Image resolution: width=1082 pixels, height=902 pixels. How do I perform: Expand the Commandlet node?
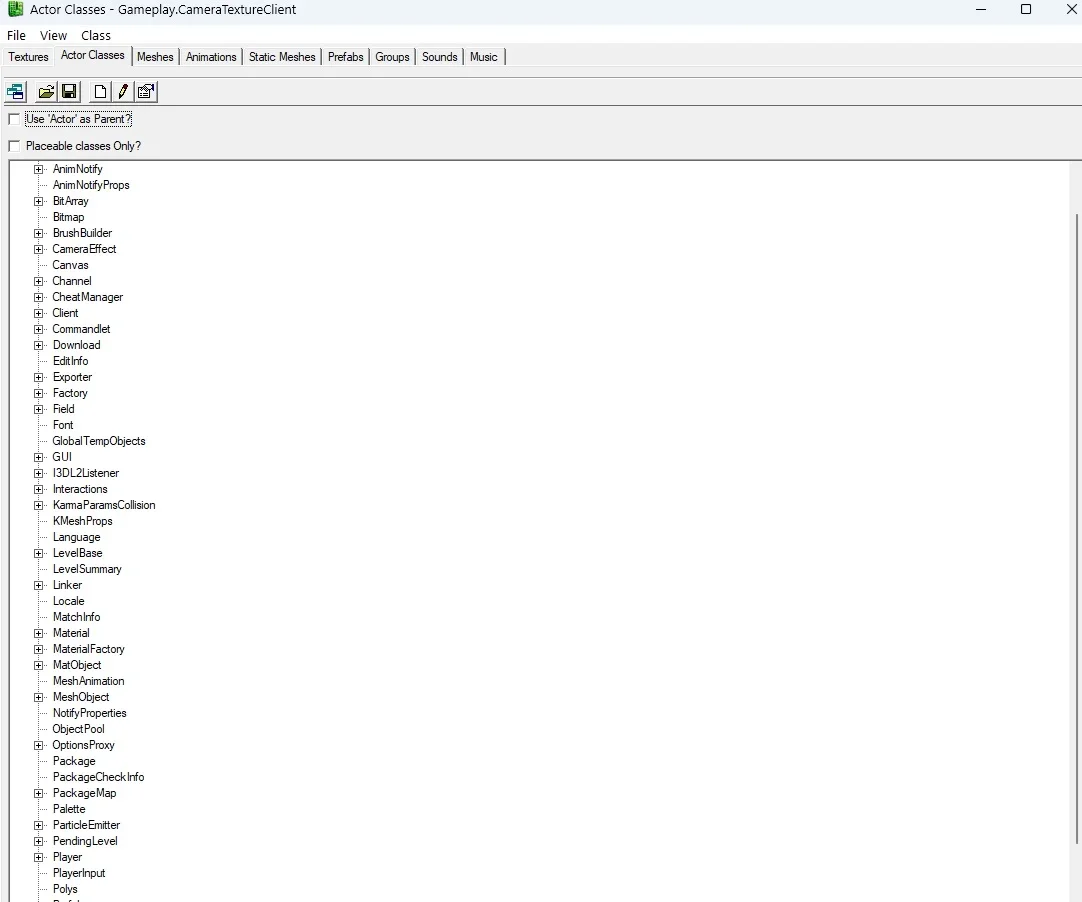(x=39, y=329)
